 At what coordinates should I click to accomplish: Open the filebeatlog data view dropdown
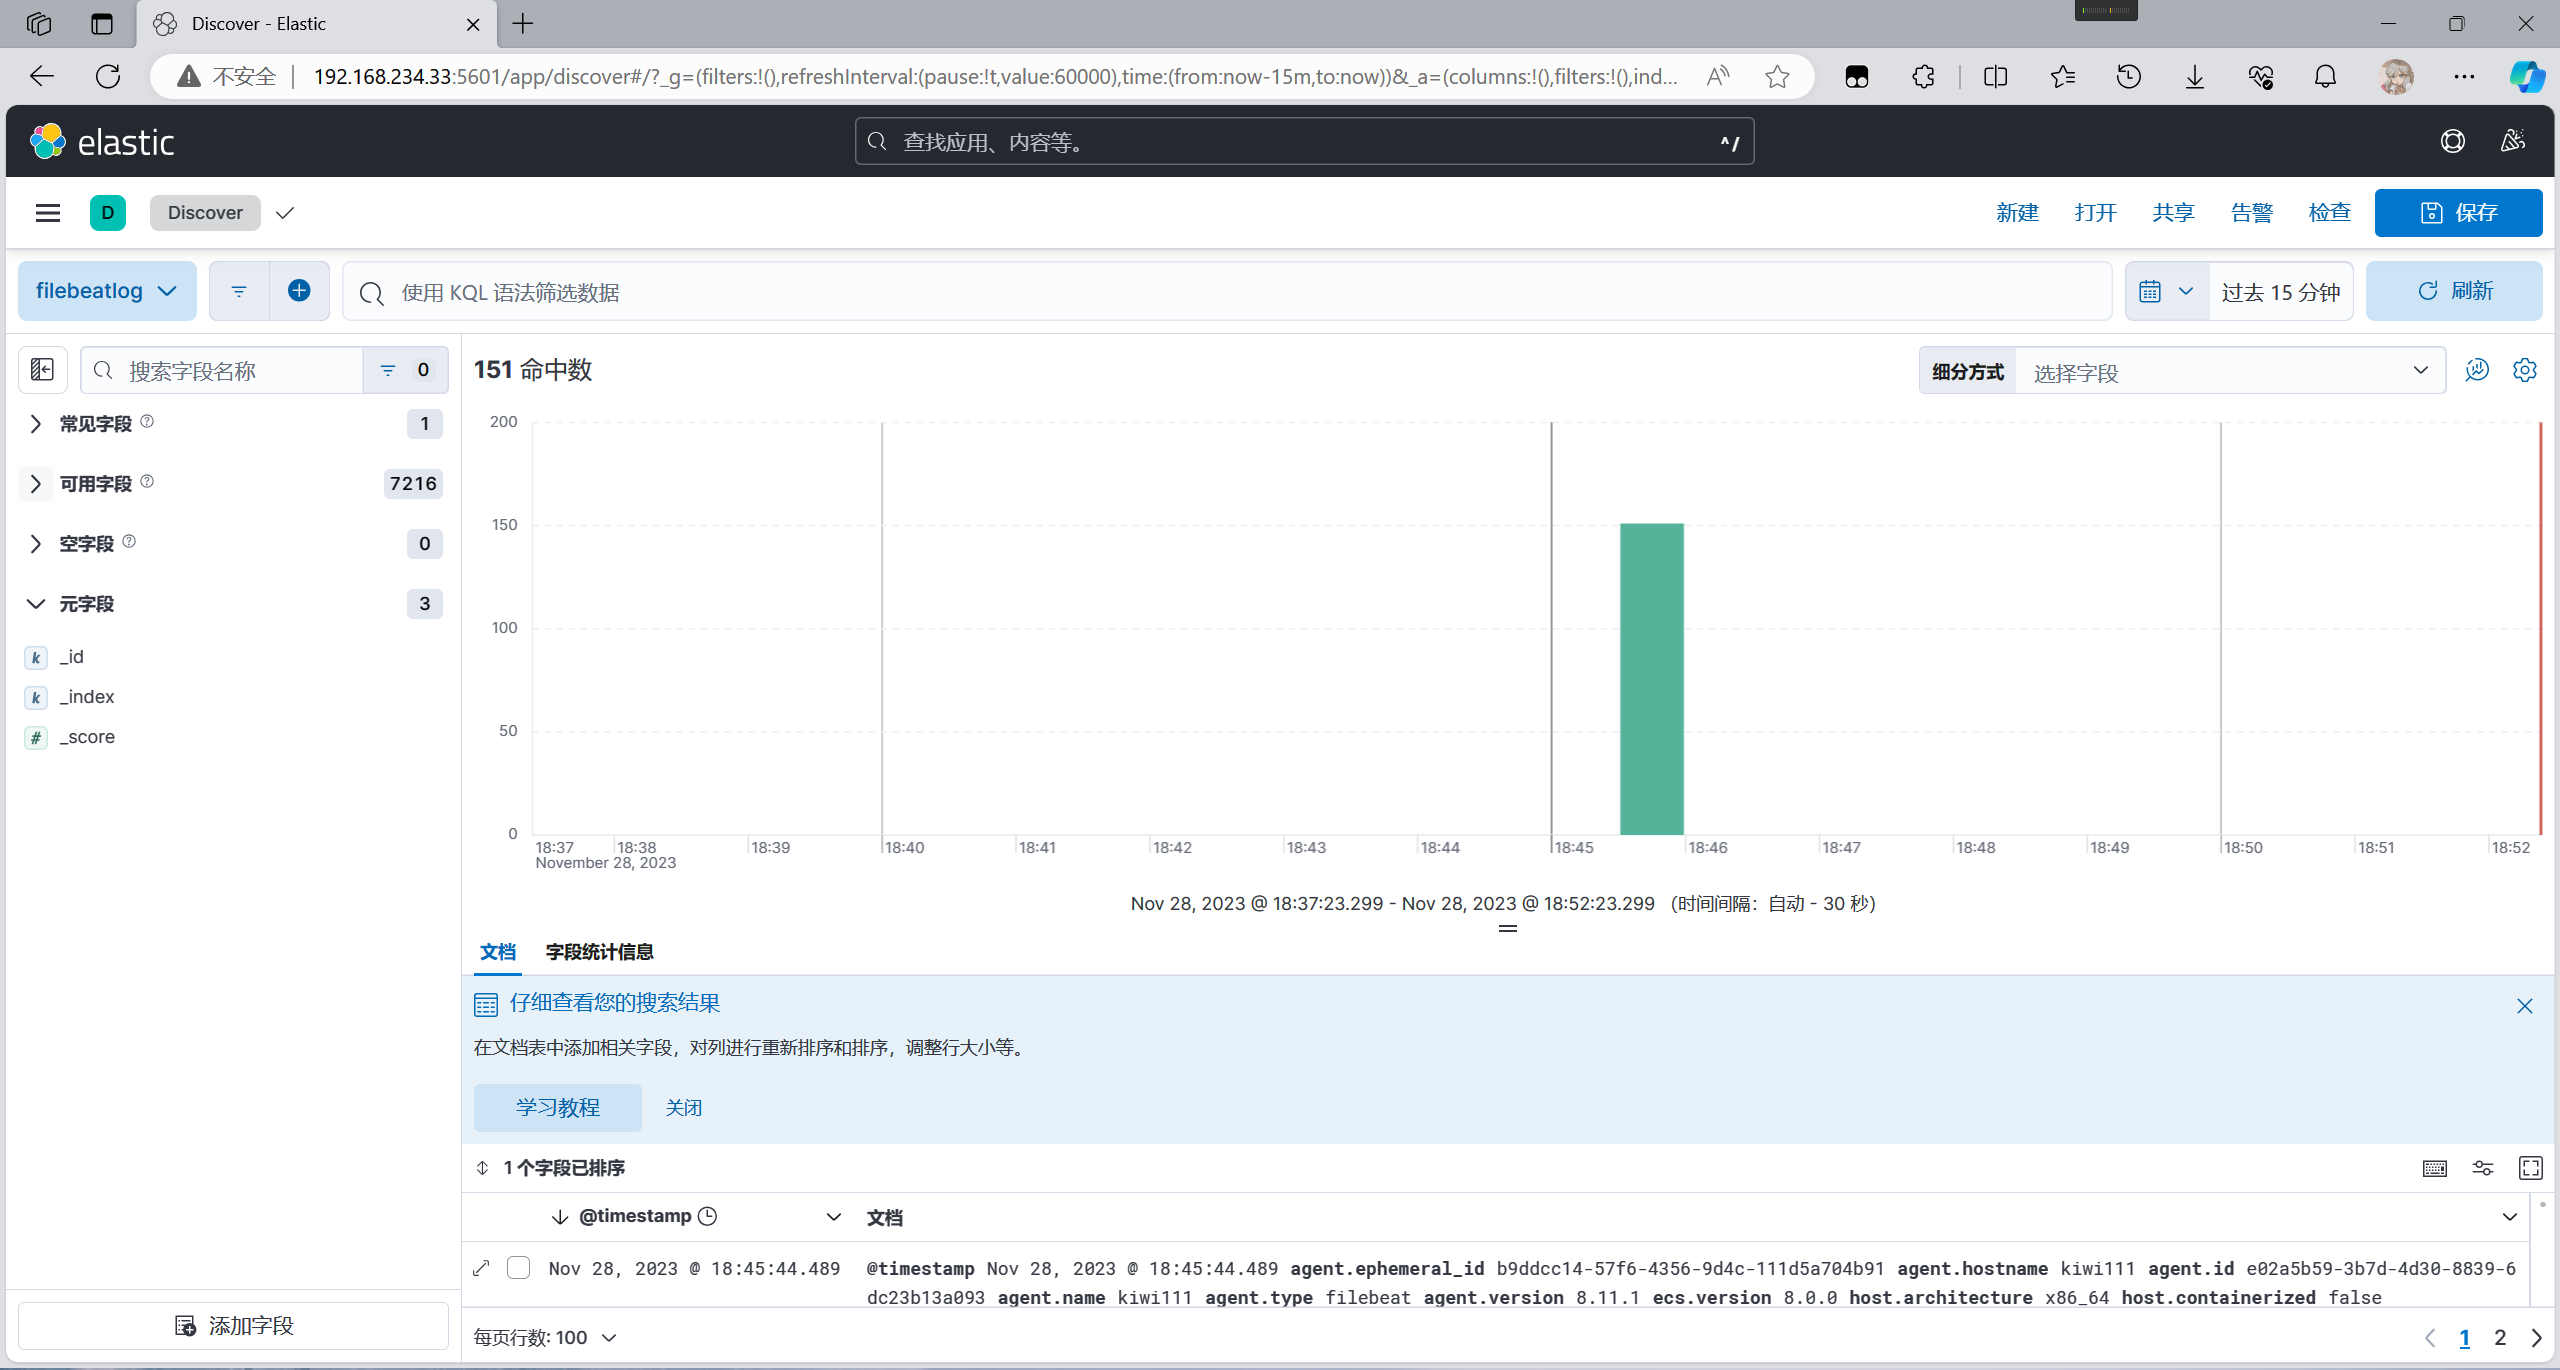[107, 291]
